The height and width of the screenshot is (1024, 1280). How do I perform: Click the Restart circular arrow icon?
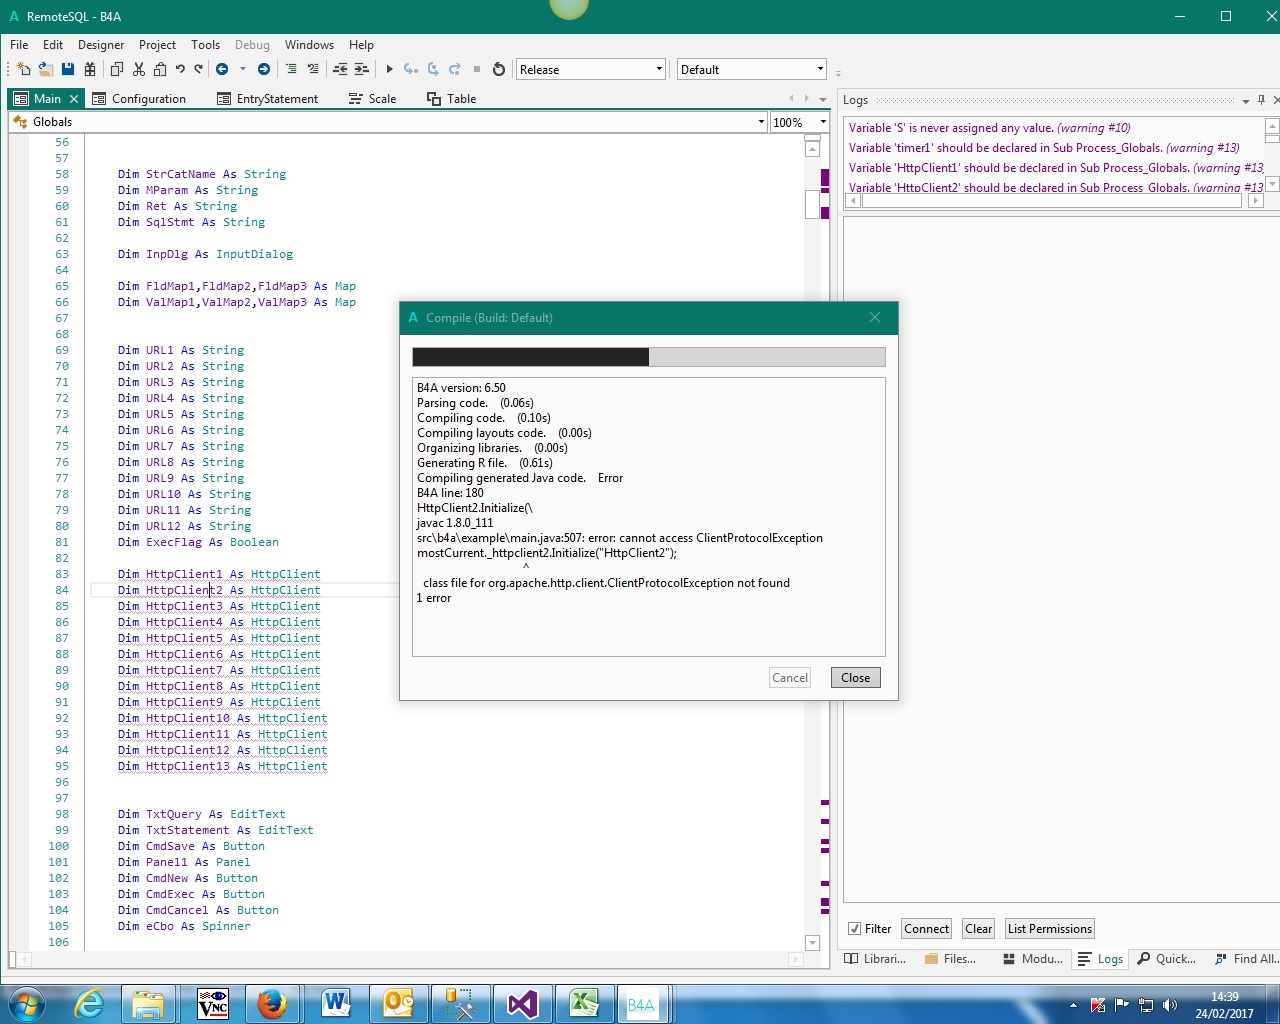click(x=498, y=69)
